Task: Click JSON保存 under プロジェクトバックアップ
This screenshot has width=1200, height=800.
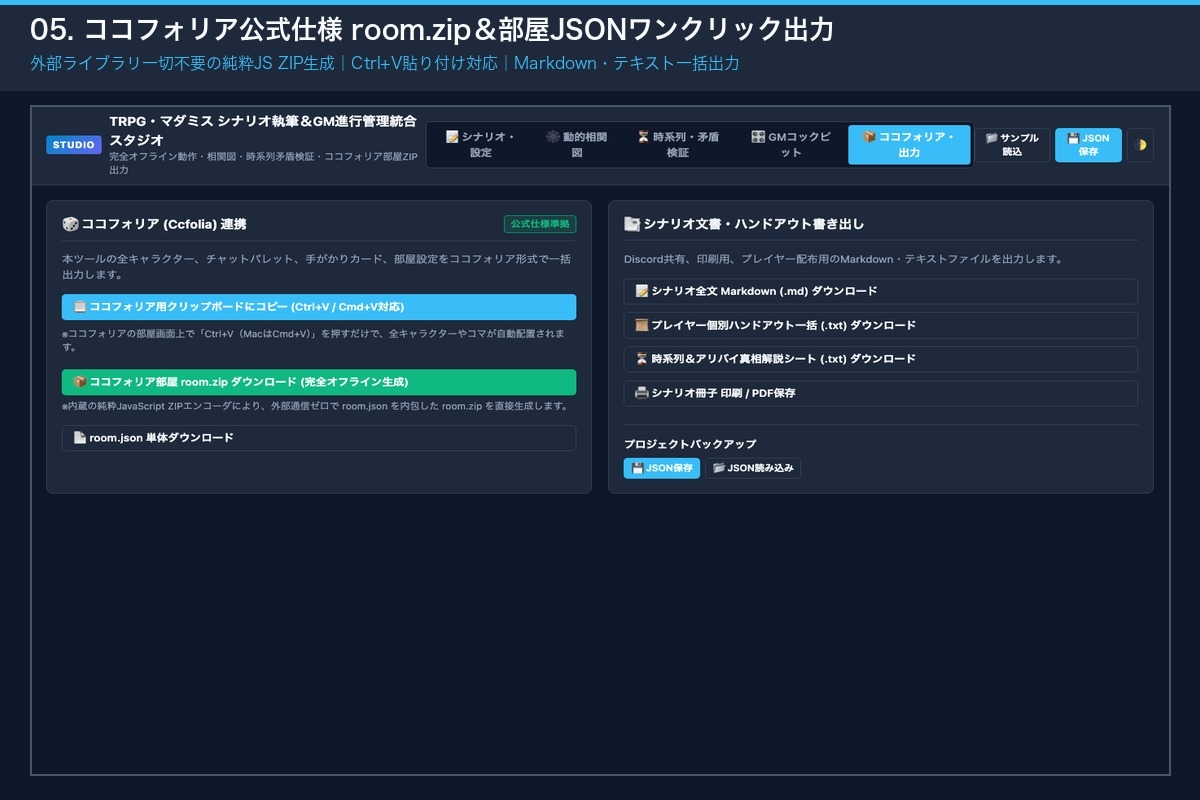Action: point(662,468)
